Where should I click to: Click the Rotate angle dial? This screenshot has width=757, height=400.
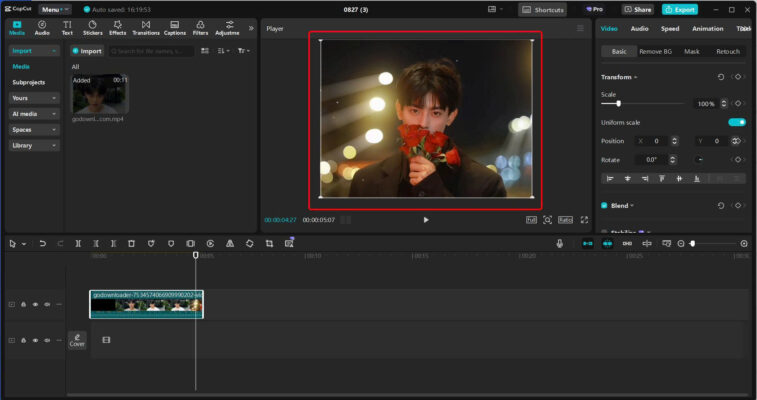point(699,160)
